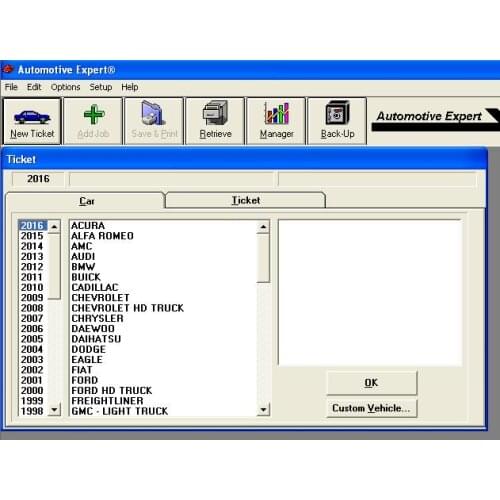
Task: Click the OK button
Action: (371, 383)
